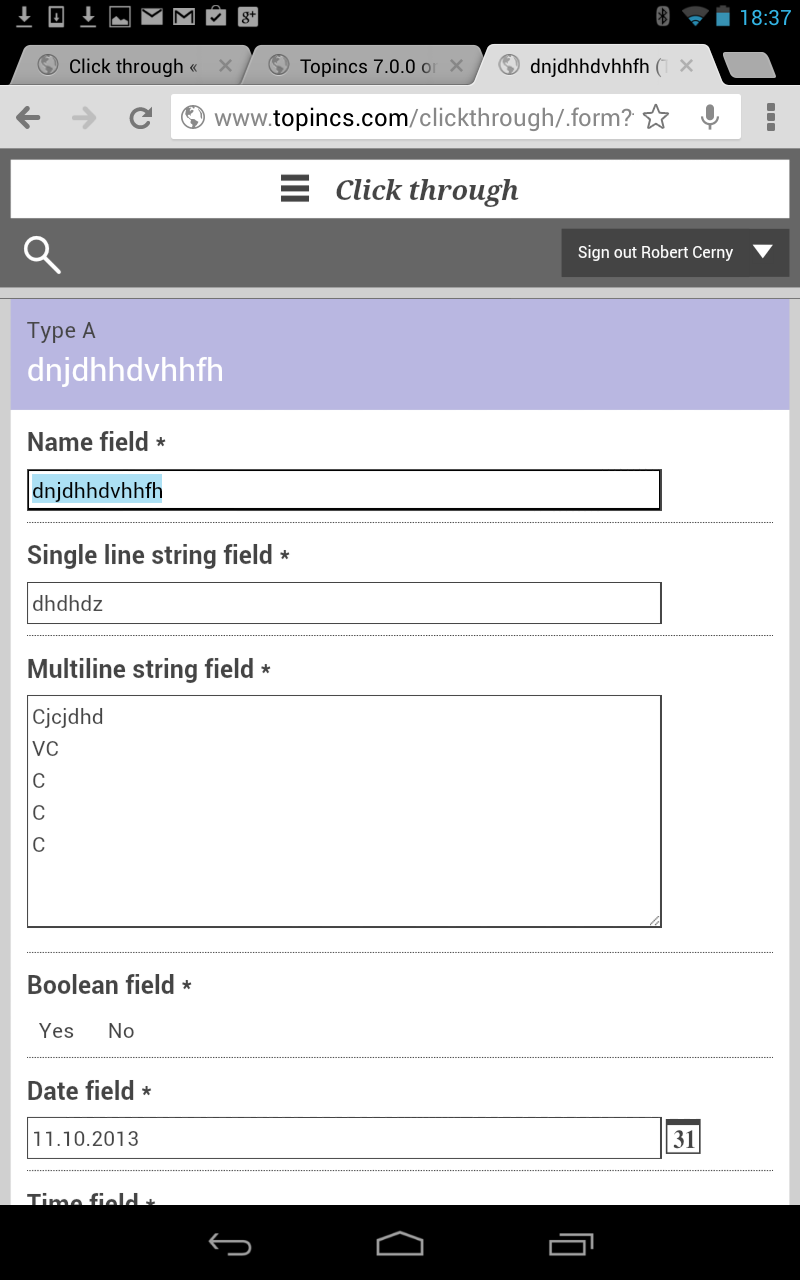The width and height of the screenshot is (800, 1280).
Task: Click the Click through title link
Action: [x=428, y=189]
